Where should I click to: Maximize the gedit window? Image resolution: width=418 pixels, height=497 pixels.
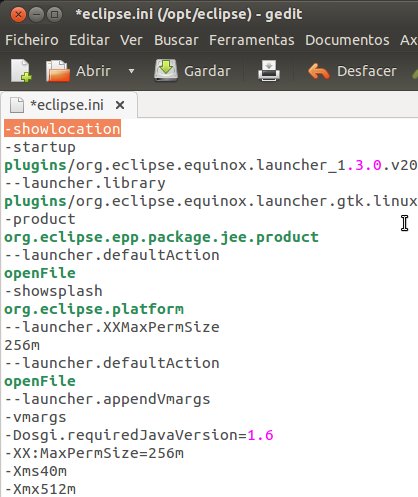[x=54, y=15]
